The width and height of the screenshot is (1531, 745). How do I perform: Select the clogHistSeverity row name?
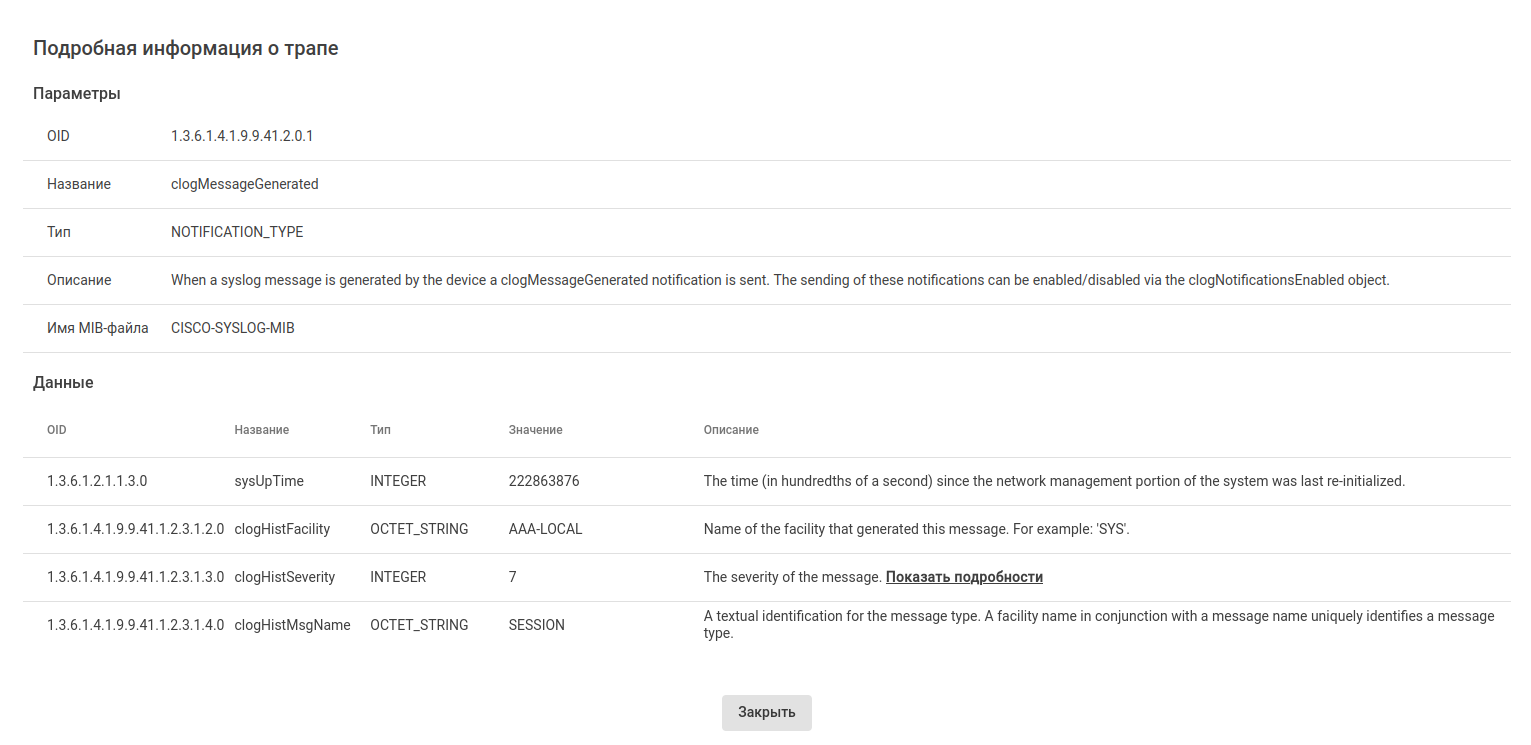pyautogui.click(x=285, y=577)
